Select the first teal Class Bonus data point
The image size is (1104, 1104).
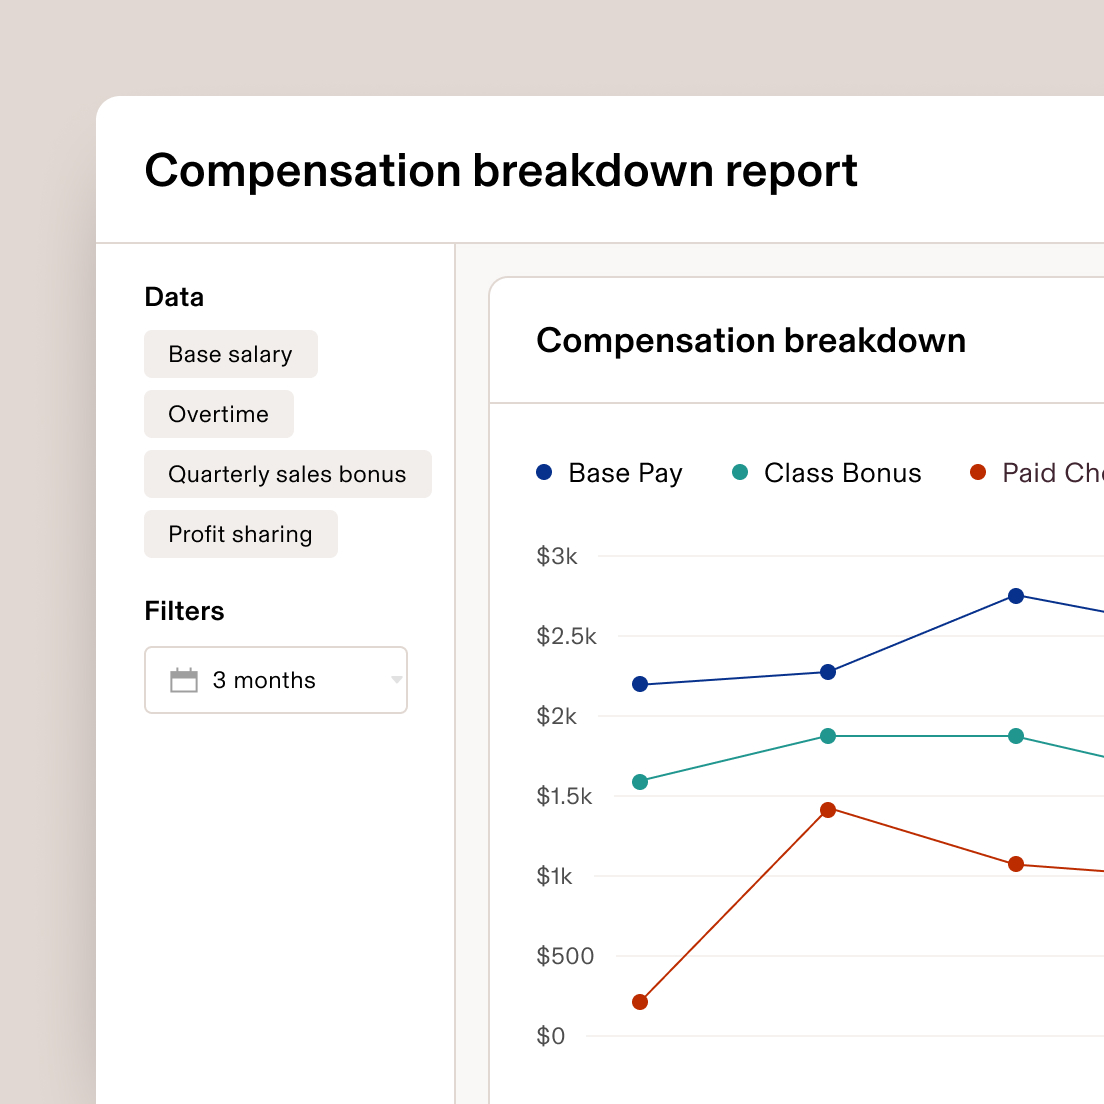click(640, 782)
